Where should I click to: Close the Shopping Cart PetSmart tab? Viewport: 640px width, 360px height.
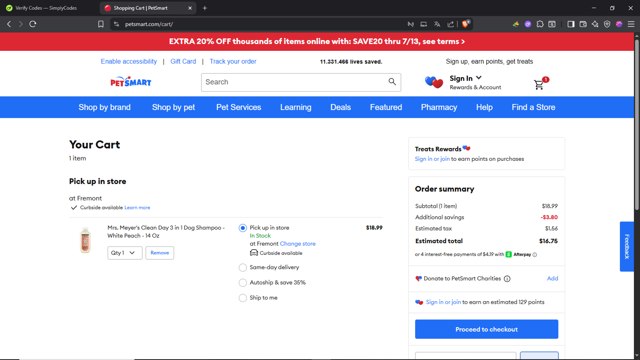(x=190, y=8)
